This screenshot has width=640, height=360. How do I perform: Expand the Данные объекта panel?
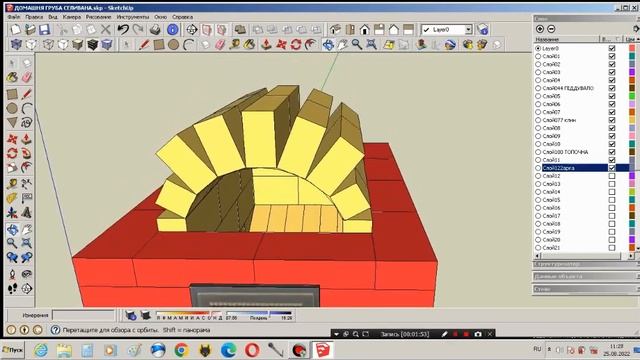(x=586, y=276)
